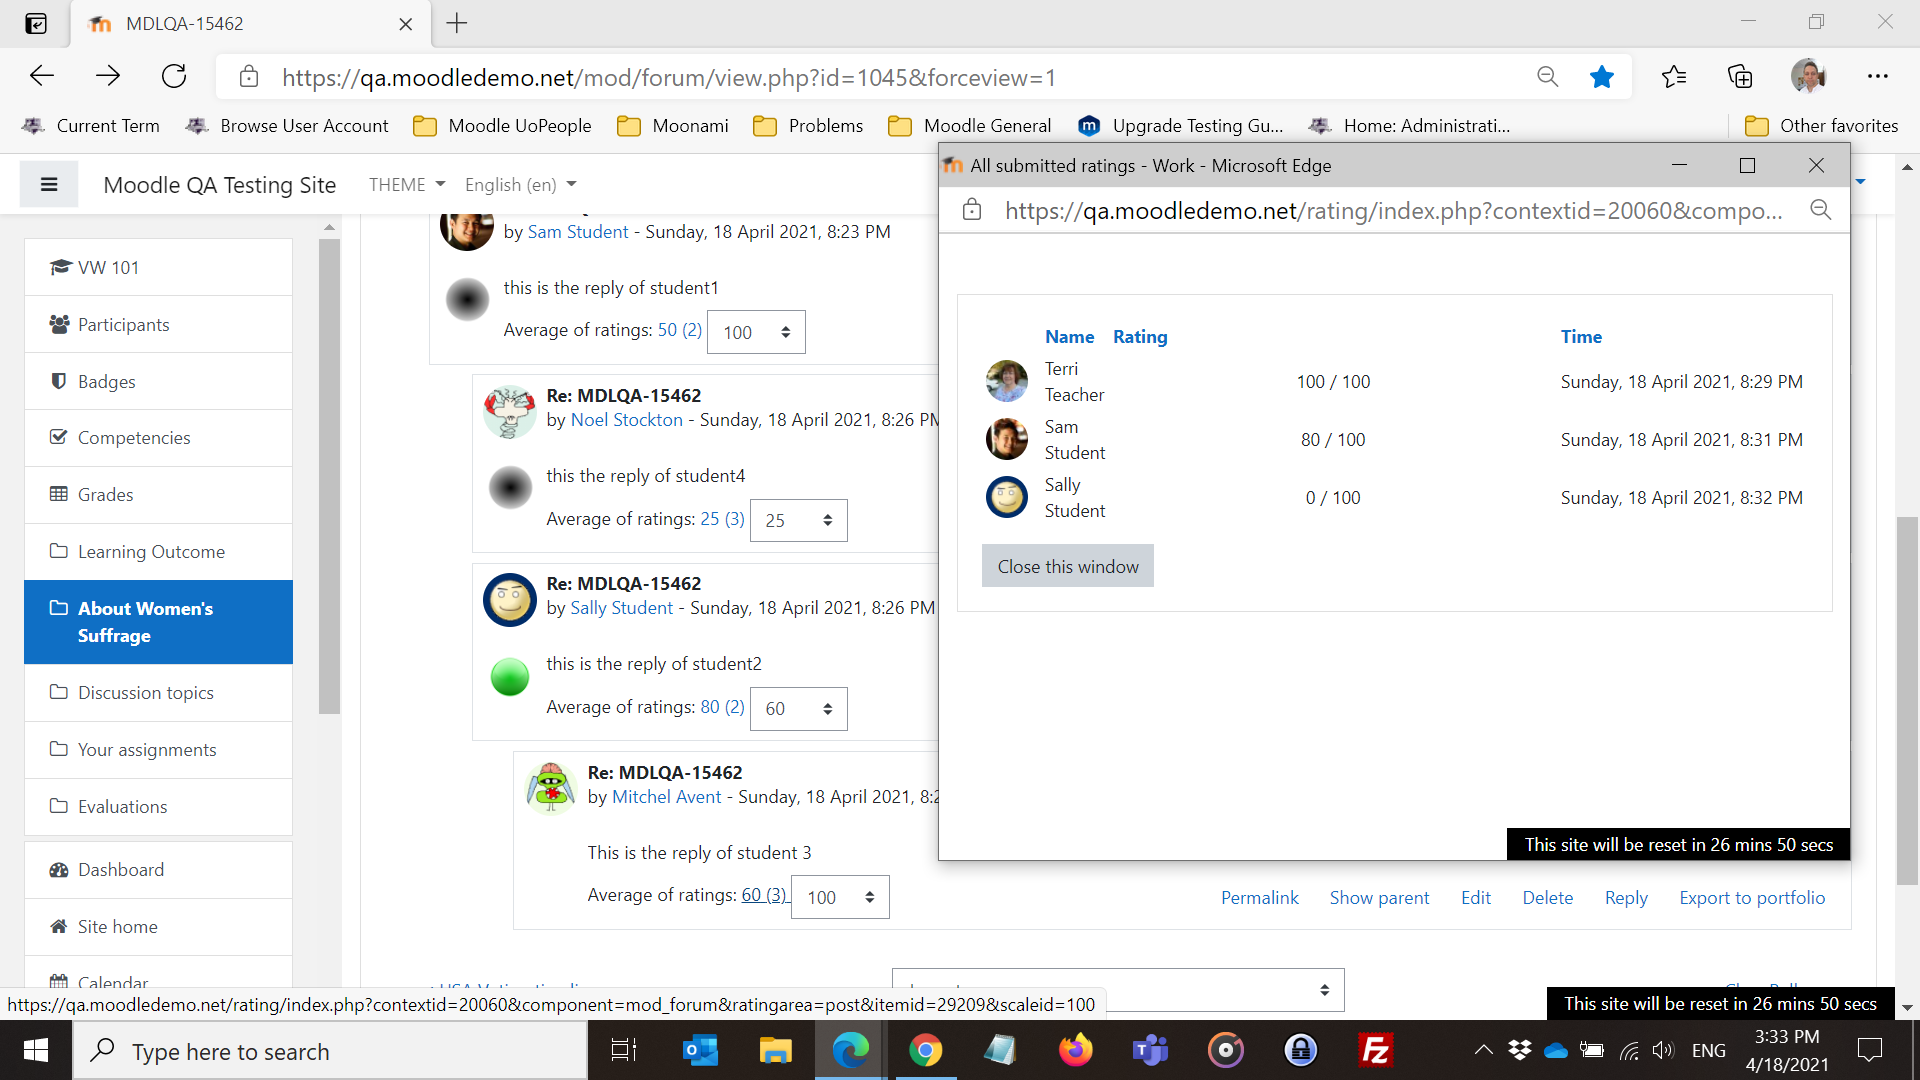The image size is (1920, 1080).
Task: Open Sam Student's profile link
Action: click(x=578, y=232)
